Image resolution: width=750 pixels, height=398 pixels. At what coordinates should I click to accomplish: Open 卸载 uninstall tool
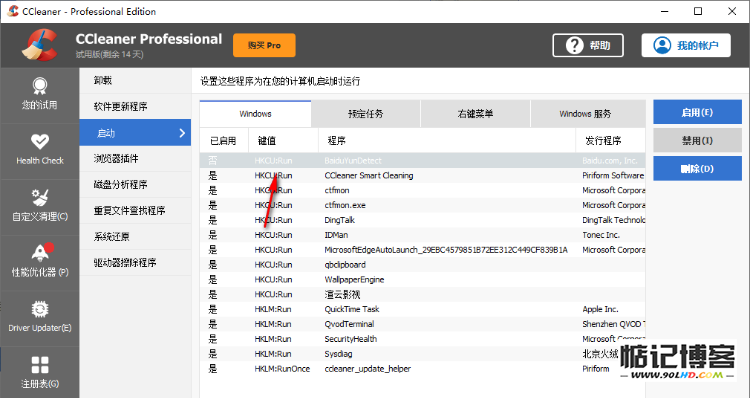click(135, 81)
